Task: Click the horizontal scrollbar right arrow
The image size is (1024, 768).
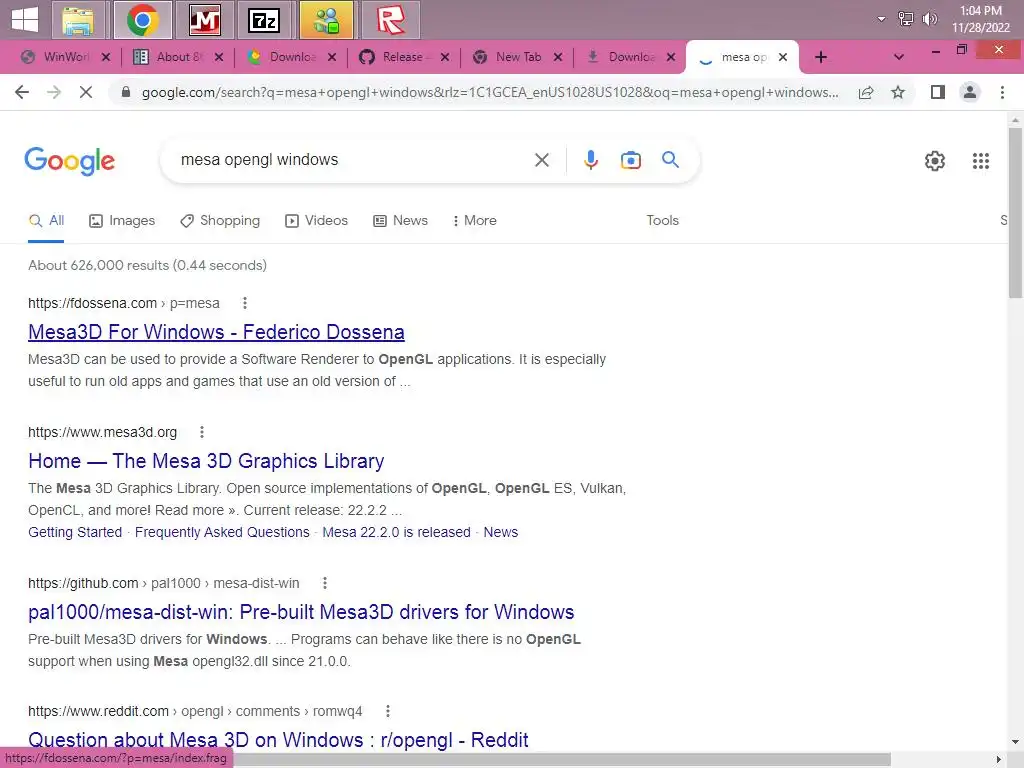Action: tap(999, 760)
